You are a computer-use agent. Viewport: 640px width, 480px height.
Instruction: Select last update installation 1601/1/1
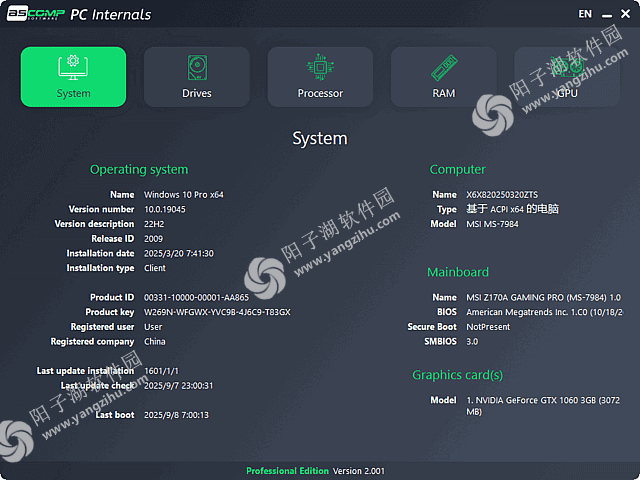click(161, 371)
